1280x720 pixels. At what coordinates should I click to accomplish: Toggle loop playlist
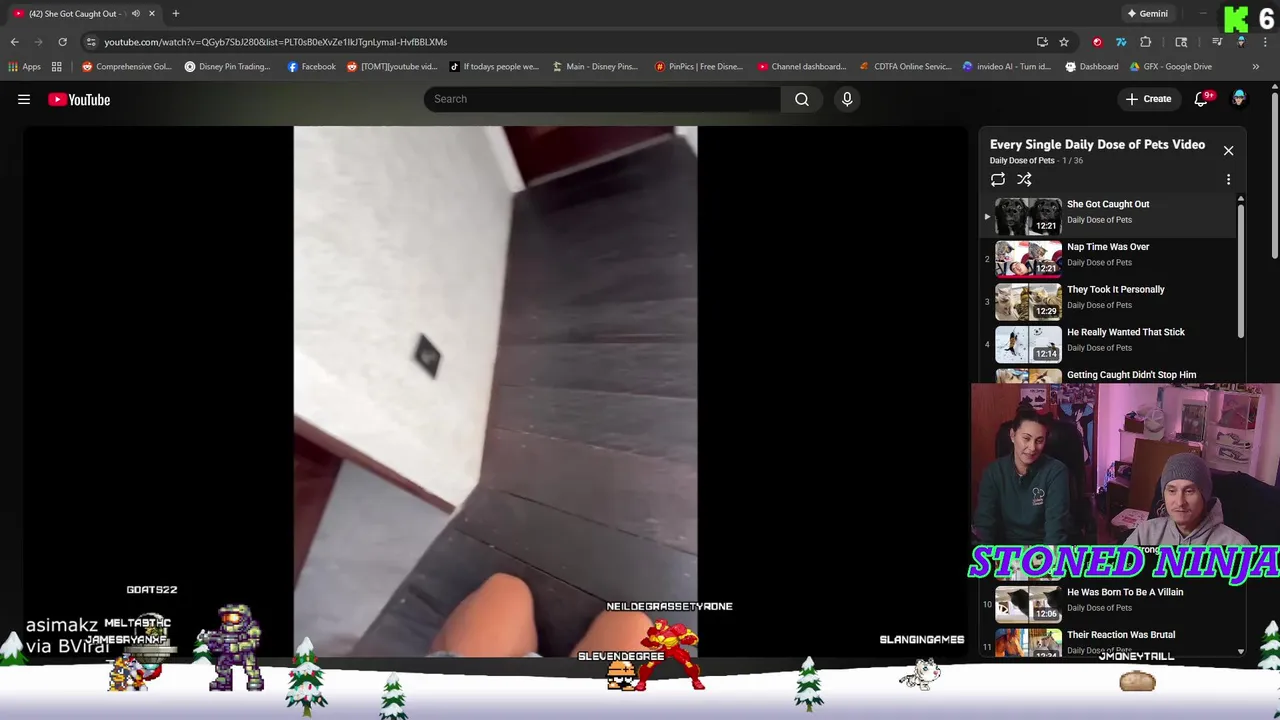tap(998, 180)
